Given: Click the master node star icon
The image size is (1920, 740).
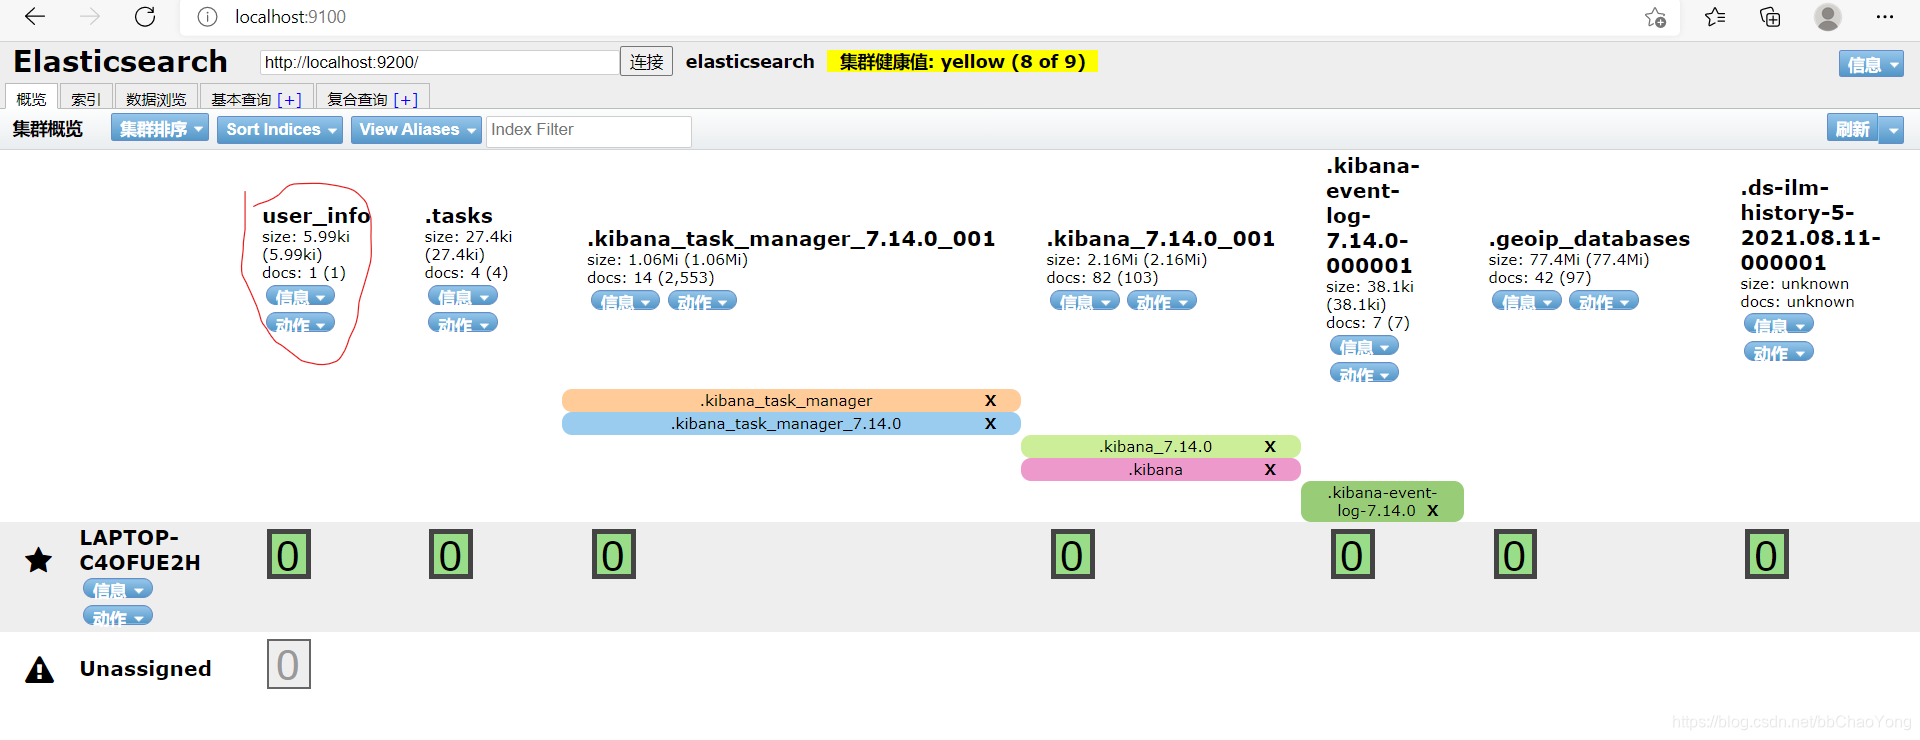Looking at the screenshot, I should 39,560.
